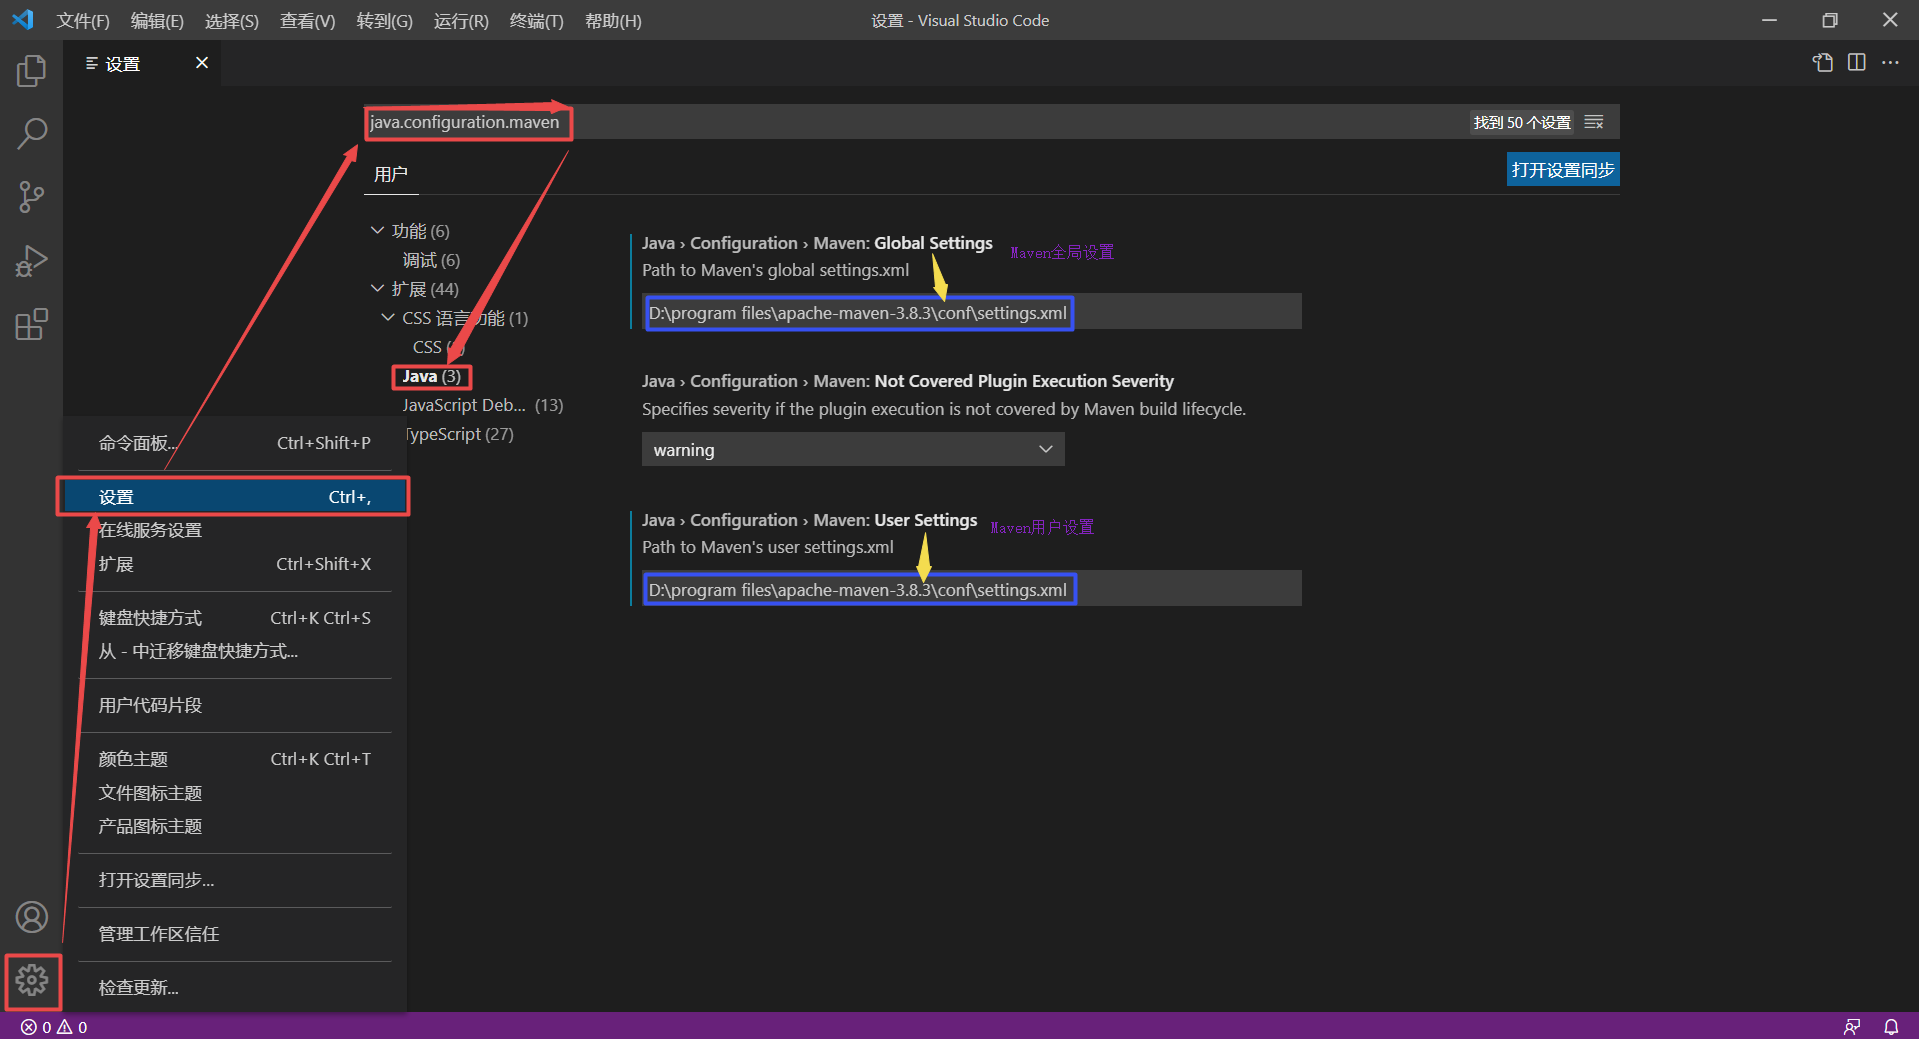Click the 设置 editor tab
This screenshot has width=1919, height=1039.
142,63
